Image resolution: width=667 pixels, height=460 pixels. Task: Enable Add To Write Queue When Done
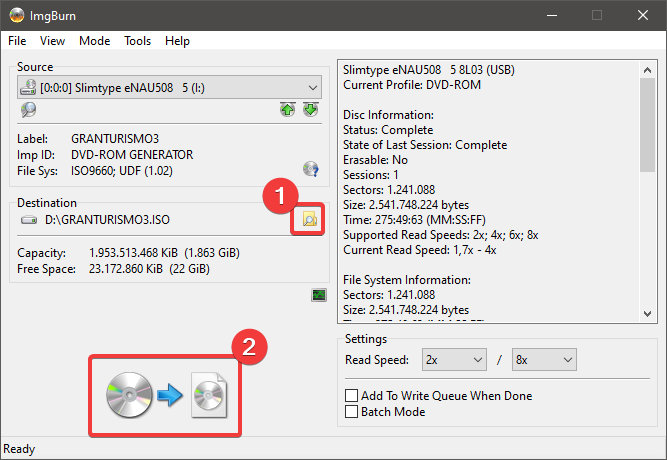pos(351,396)
